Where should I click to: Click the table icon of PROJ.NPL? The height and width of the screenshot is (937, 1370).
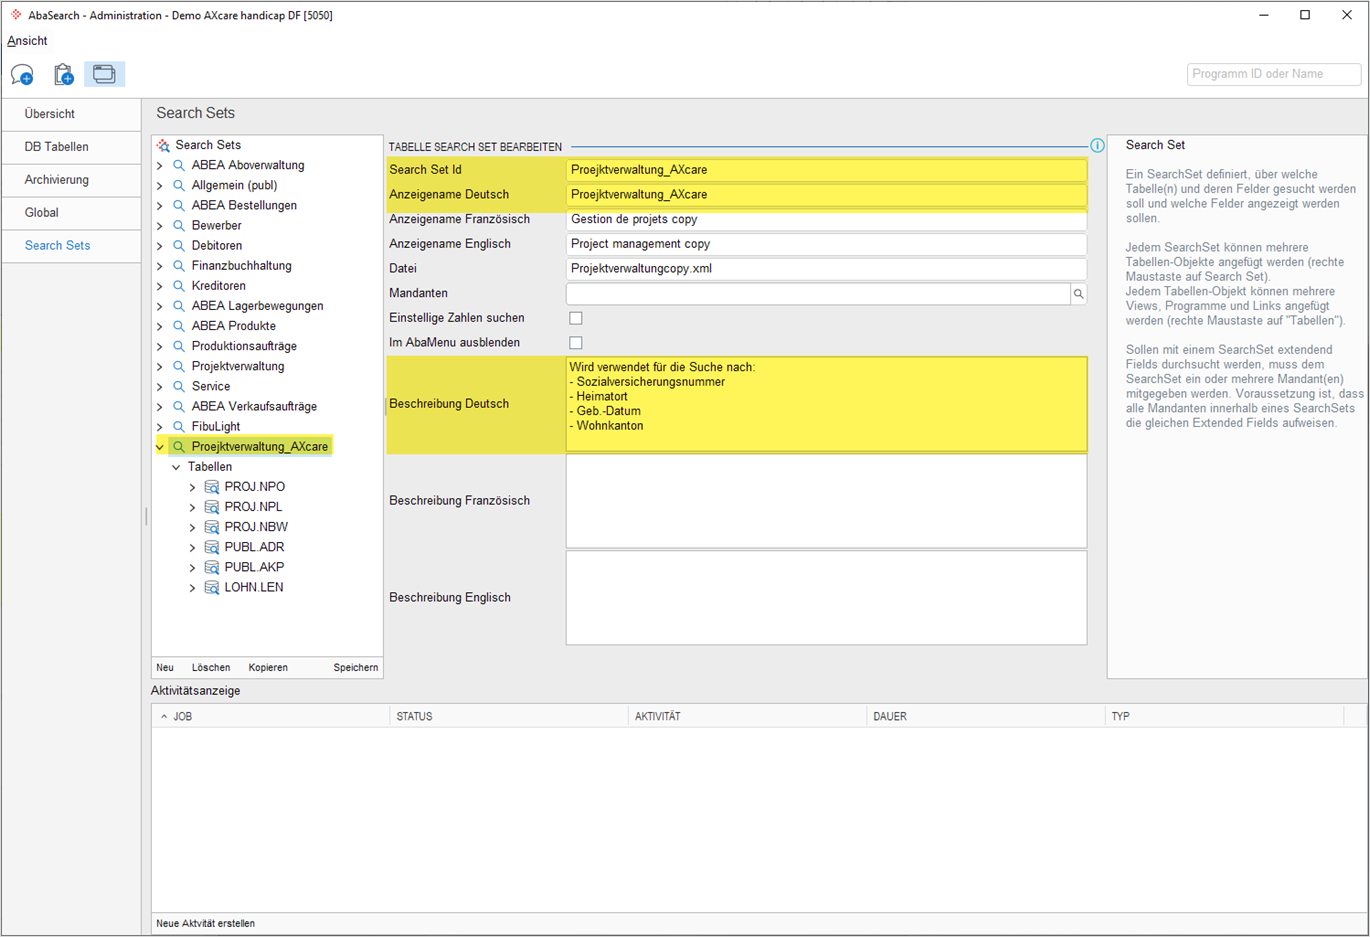click(x=212, y=507)
